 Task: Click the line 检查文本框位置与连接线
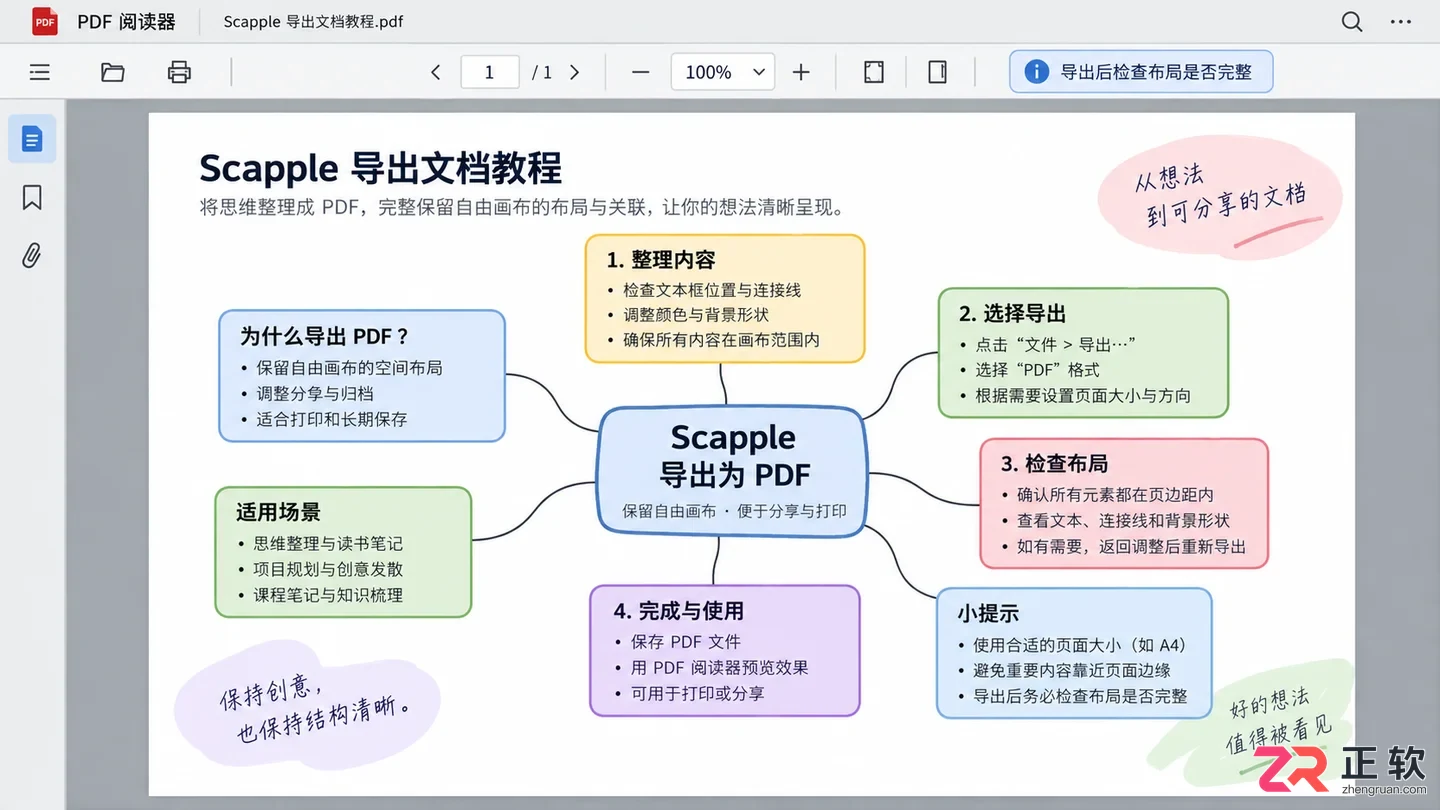(712, 290)
